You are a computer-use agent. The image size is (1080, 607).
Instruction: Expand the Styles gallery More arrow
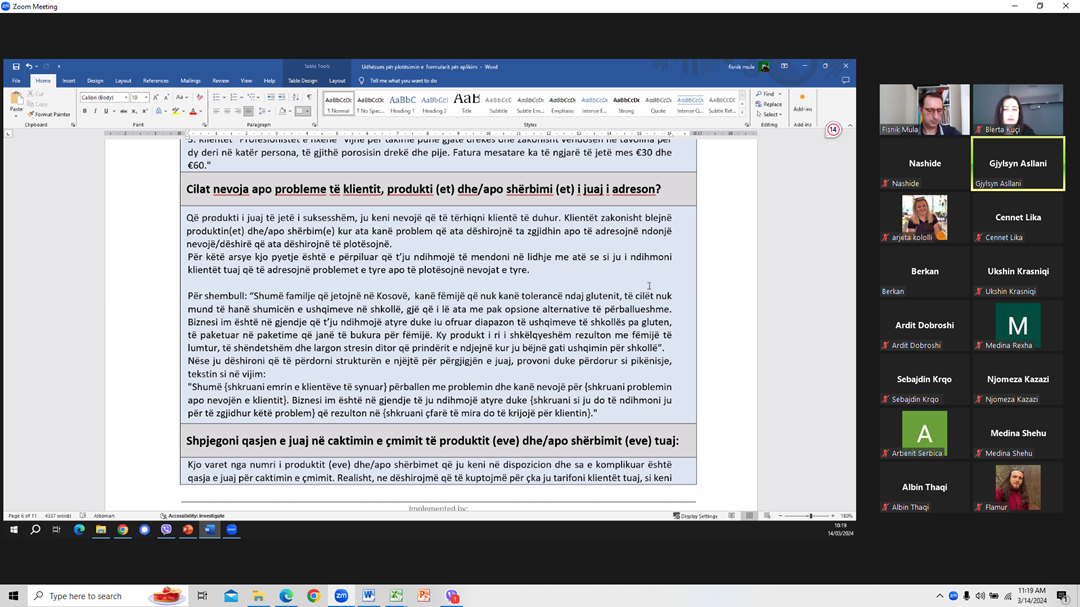point(742,113)
